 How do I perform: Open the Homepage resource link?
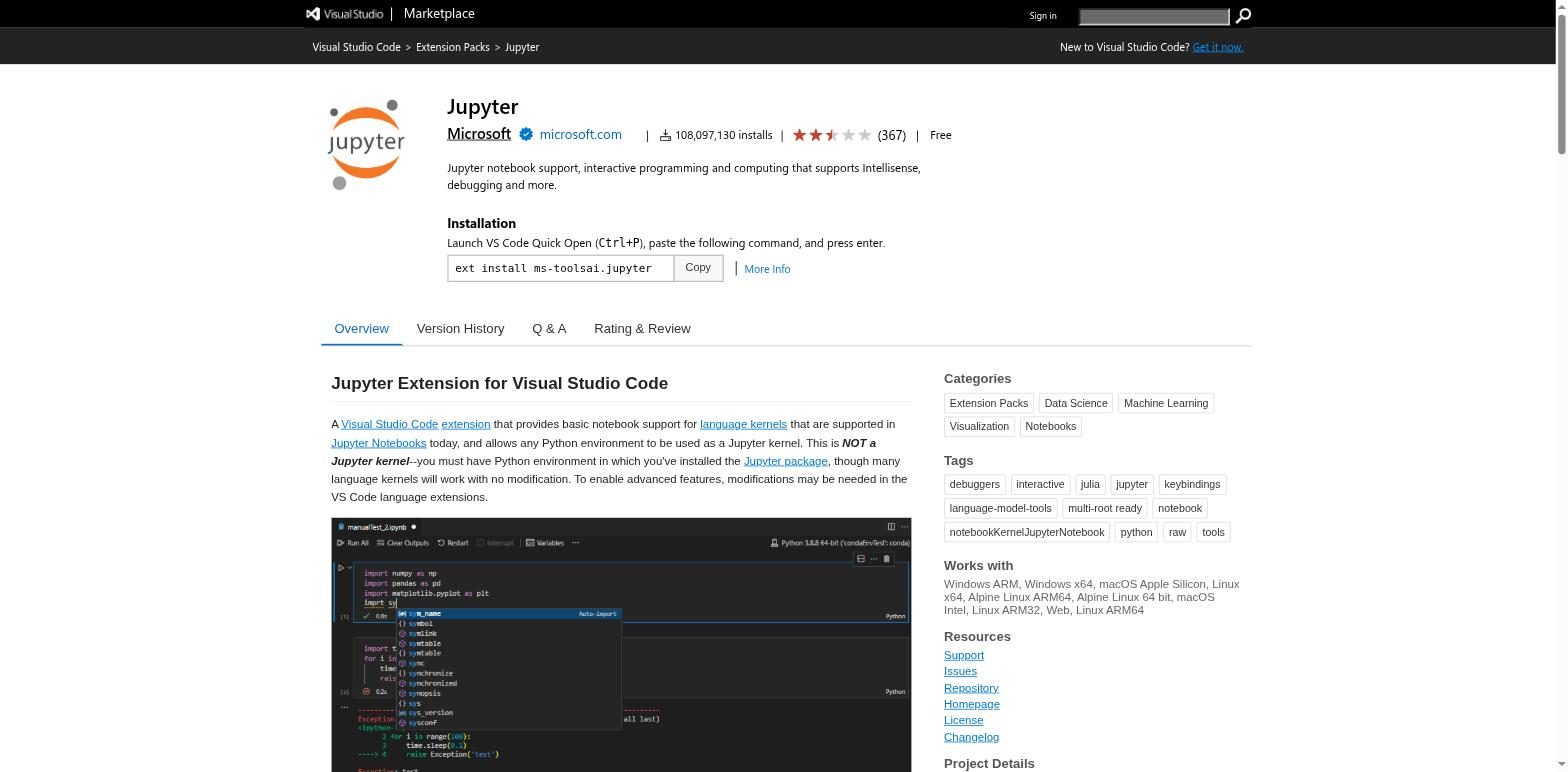tap(972, 704)
